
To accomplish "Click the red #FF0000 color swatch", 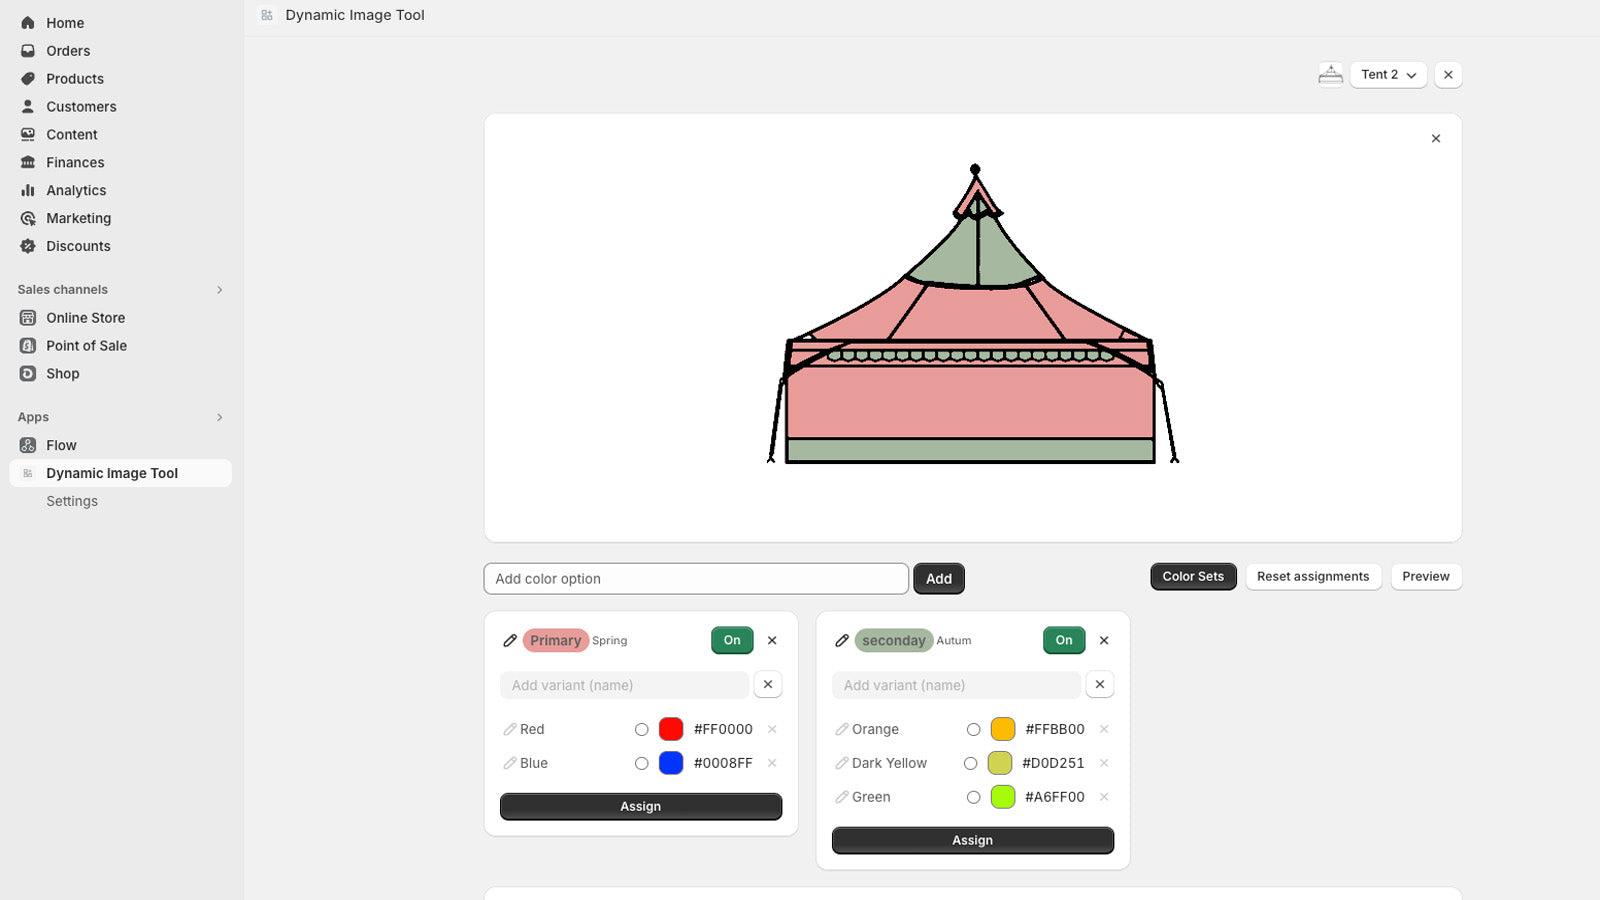I will click(671, 729).
